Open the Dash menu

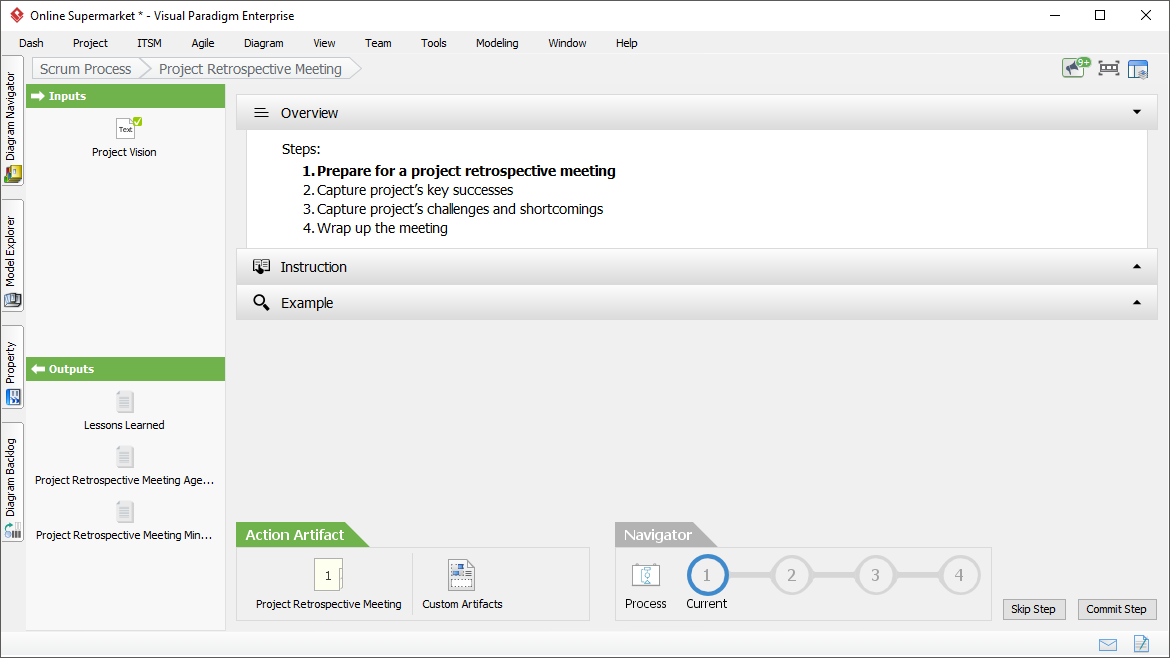[x=31, y=43]
